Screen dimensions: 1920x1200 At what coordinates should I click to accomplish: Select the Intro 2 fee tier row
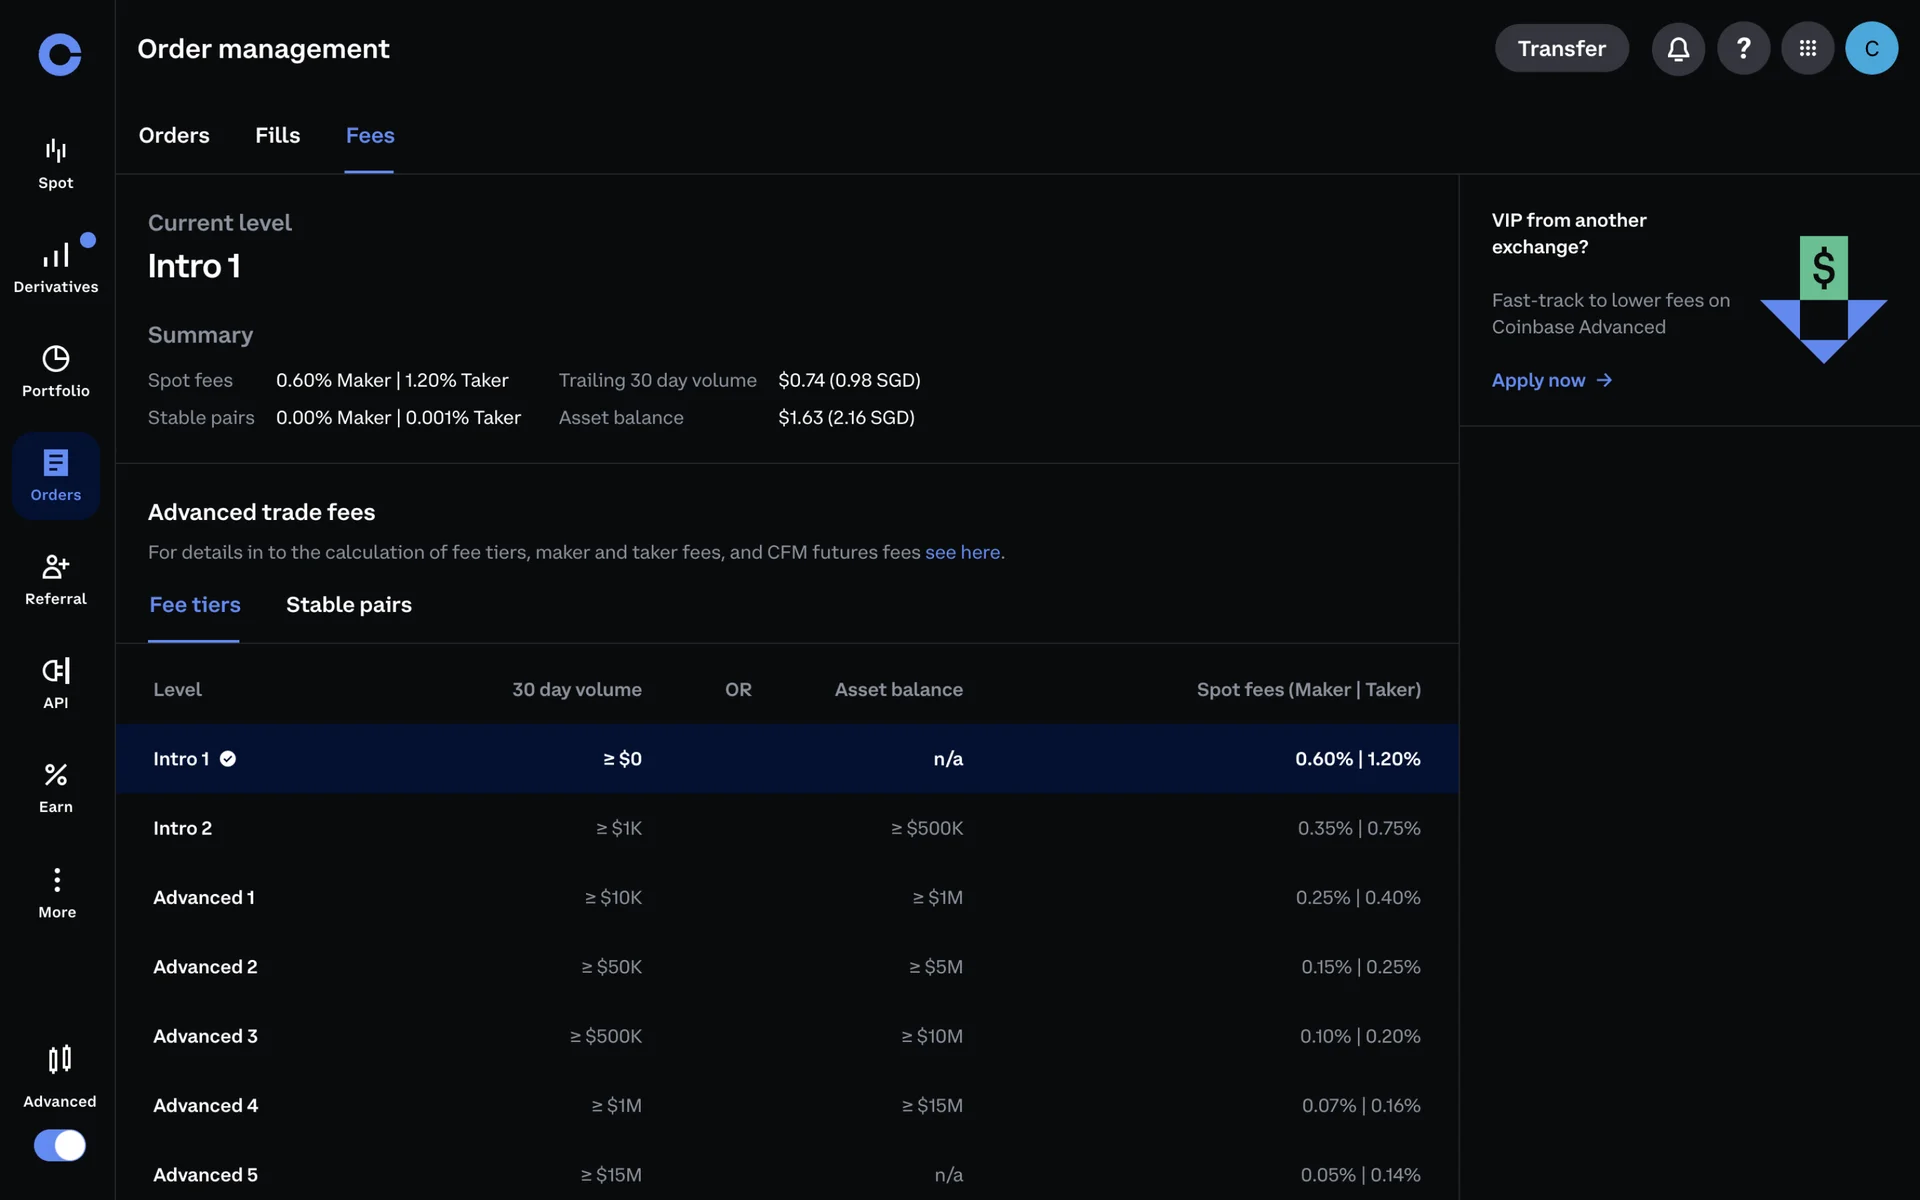point(786,828)
